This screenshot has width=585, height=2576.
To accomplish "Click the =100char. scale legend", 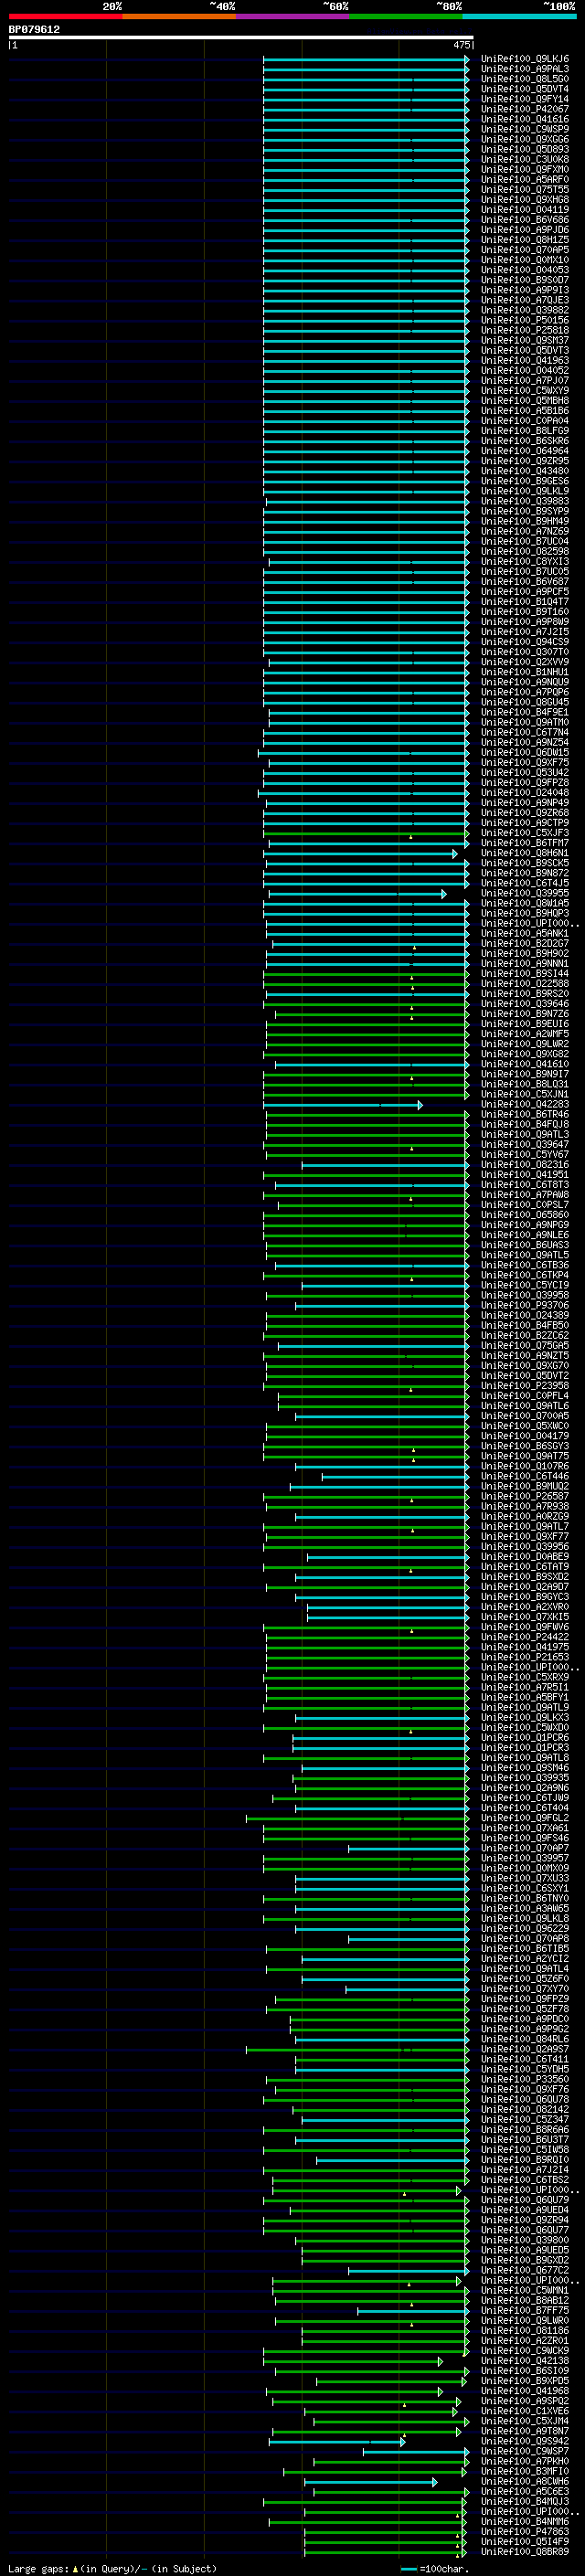I will pyautogui.click(x=434, y=2568).
